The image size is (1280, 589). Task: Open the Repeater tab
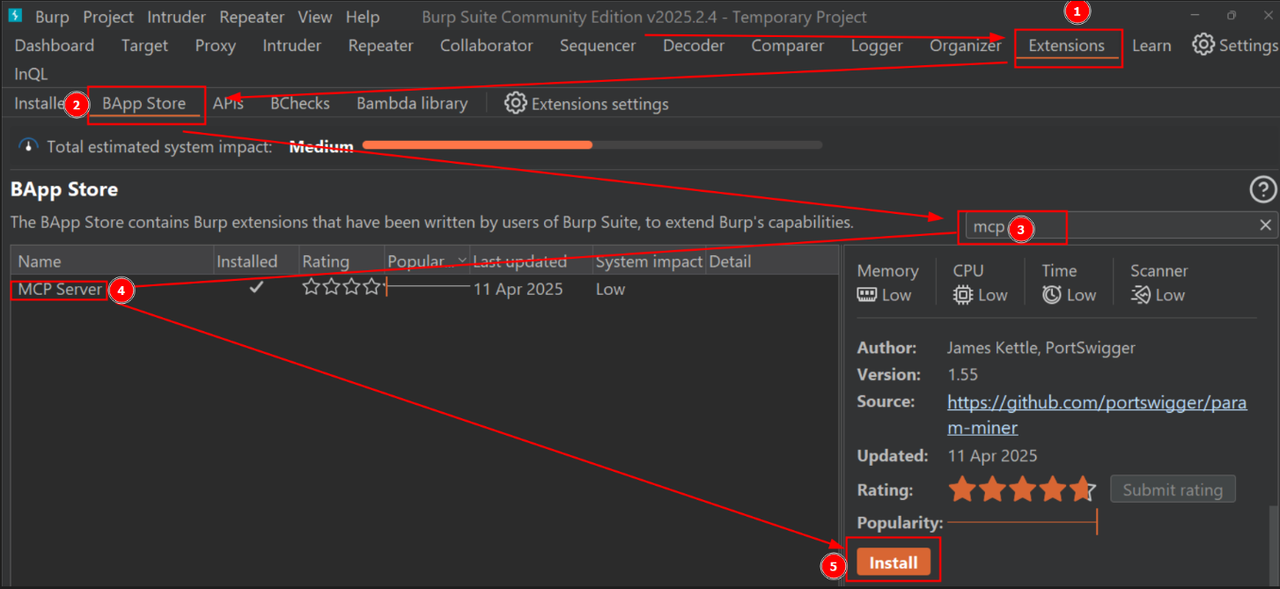tap(381, 46)
